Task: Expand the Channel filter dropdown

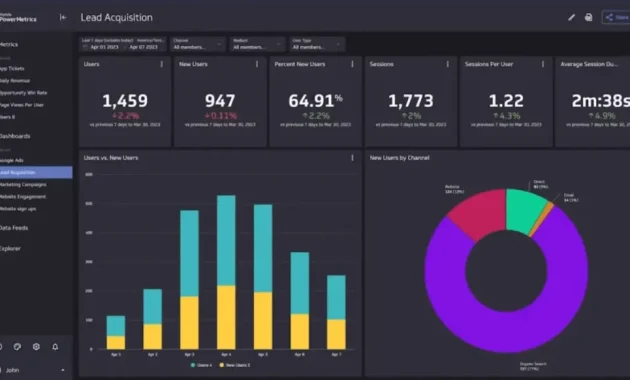Action: (197, 44)
